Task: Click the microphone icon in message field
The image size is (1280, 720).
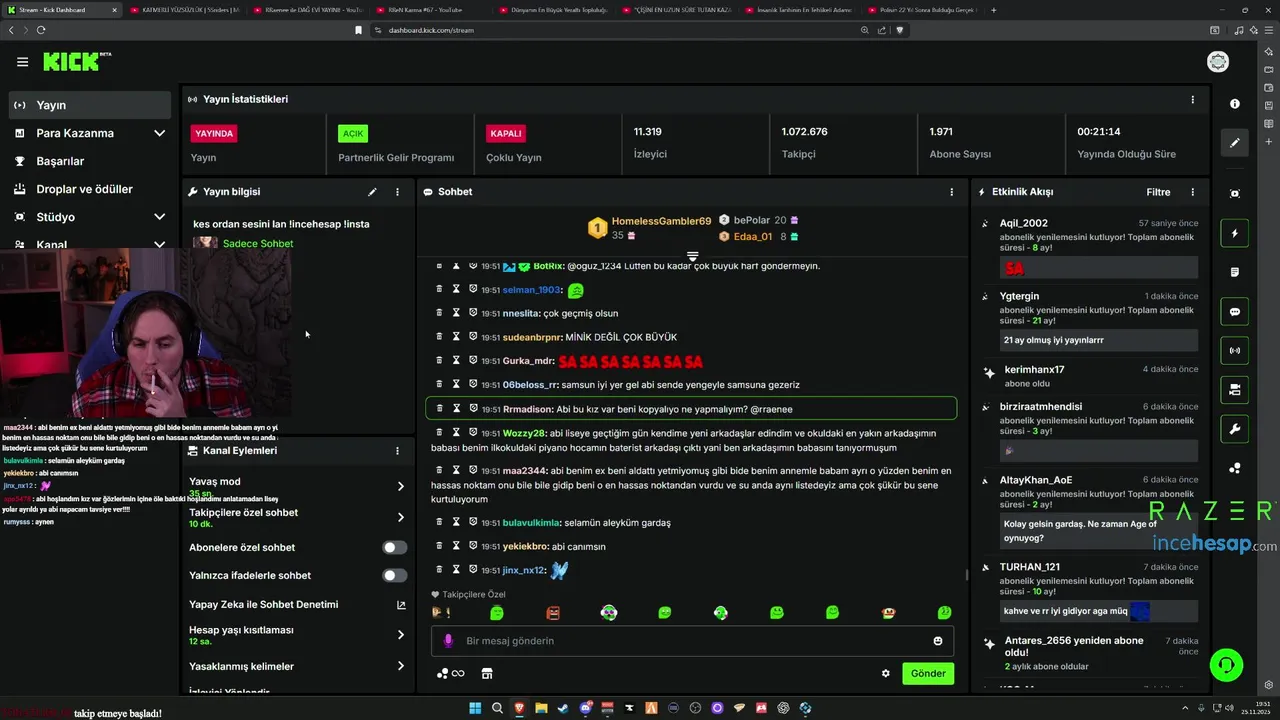Action: (x=448, y=641)
